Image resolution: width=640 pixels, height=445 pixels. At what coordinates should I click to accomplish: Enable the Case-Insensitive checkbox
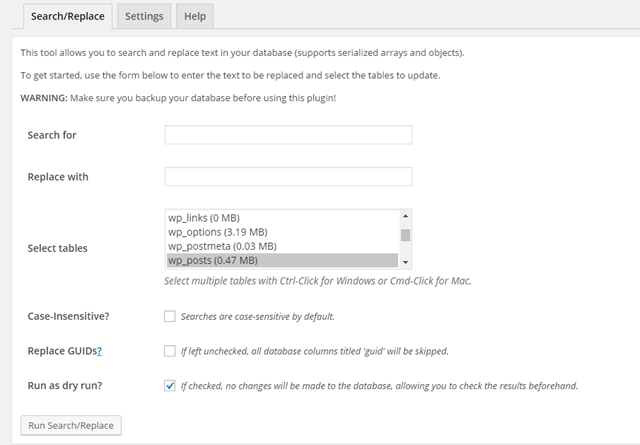click(170, 316)
